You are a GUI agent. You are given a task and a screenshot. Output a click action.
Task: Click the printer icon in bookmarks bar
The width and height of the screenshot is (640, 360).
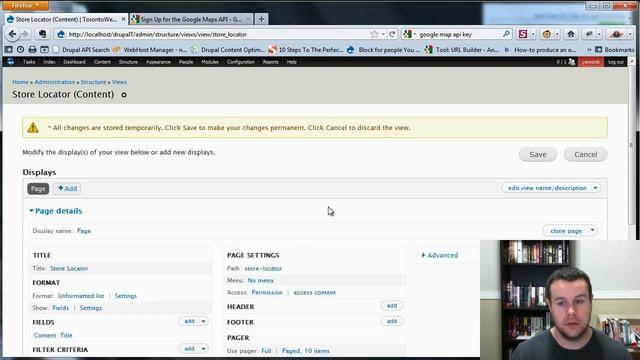point(32,49)
